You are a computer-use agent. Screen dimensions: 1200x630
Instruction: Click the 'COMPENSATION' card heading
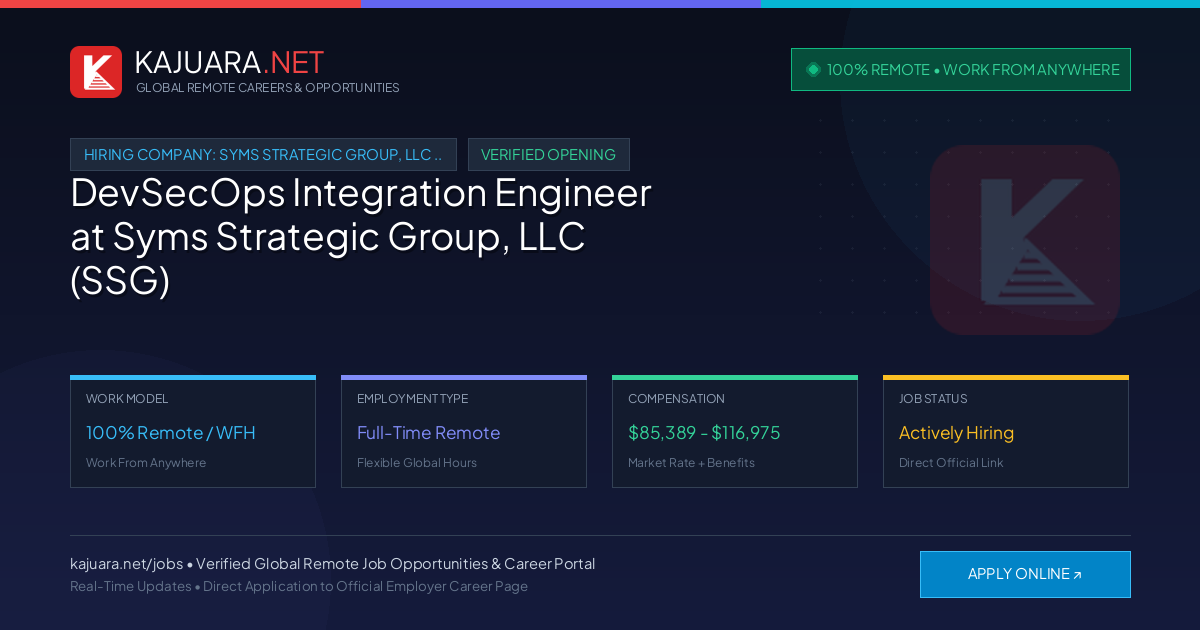click(676, 399)
